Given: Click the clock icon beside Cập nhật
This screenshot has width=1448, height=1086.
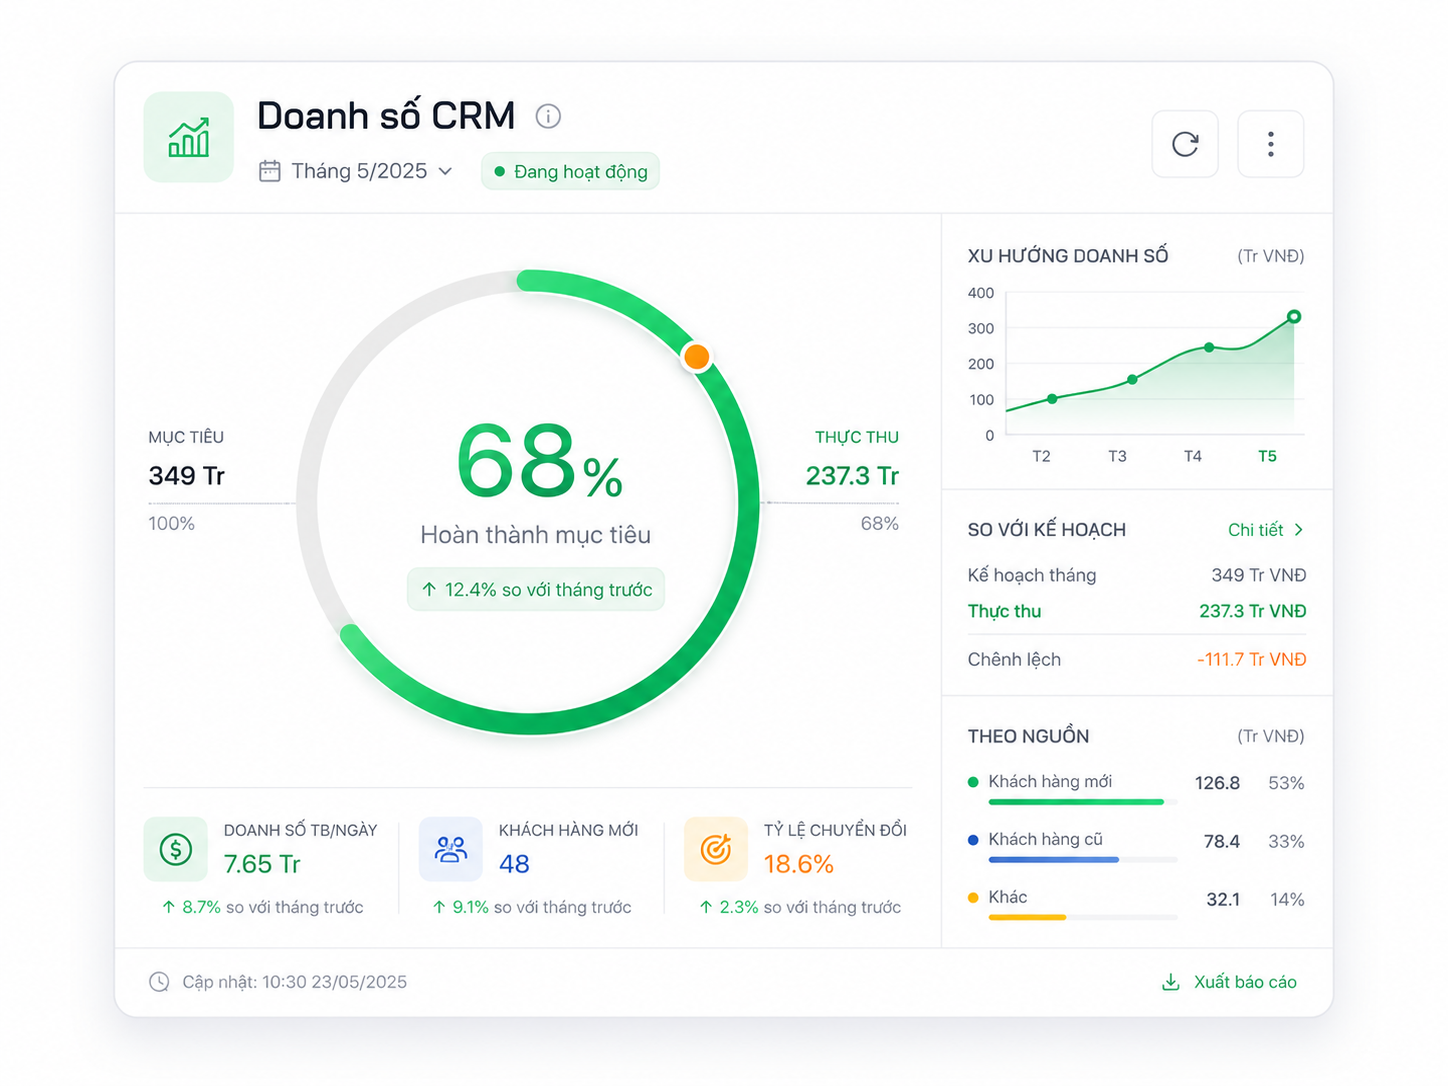Looking at the screenshot, I should click(x=159, y=982).
